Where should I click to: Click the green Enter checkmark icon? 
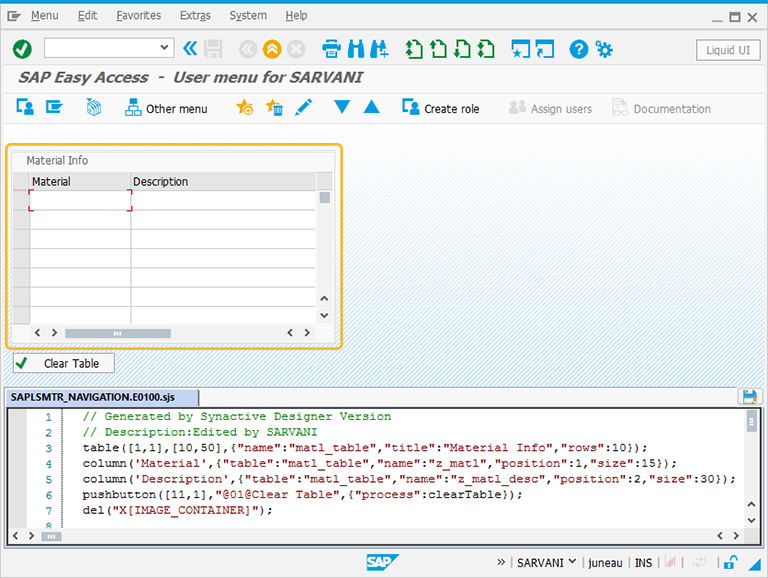[x=22, y=49]
